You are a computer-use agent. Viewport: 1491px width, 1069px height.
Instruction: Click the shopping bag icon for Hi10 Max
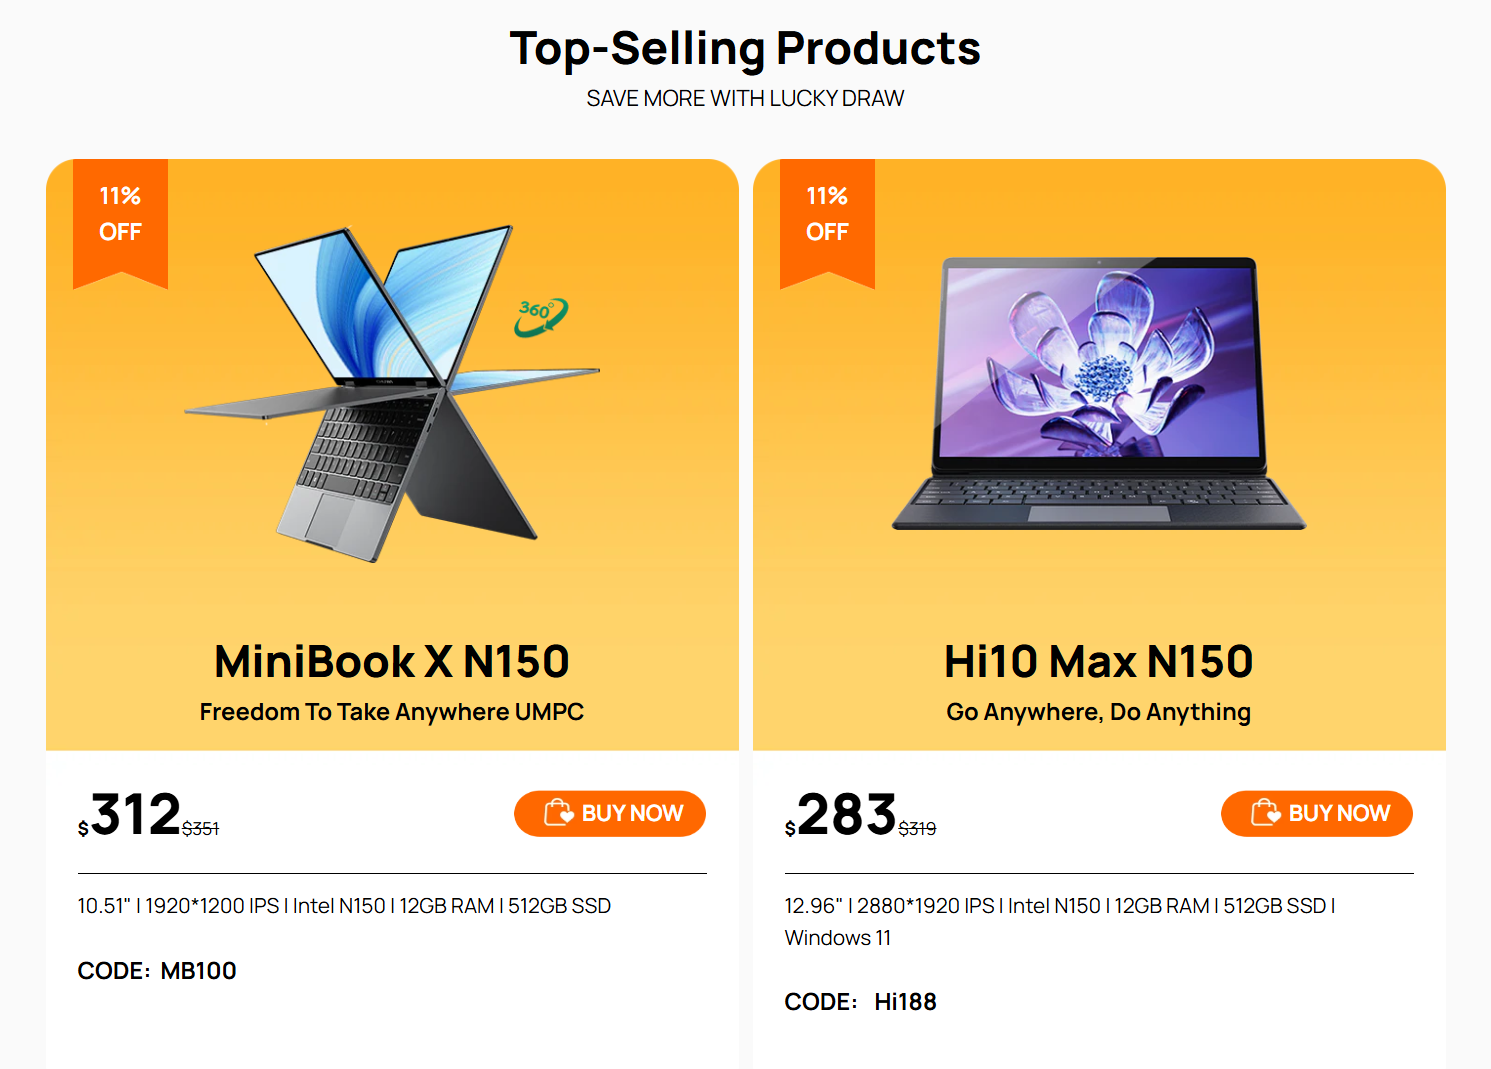(x=1265, y=812)
